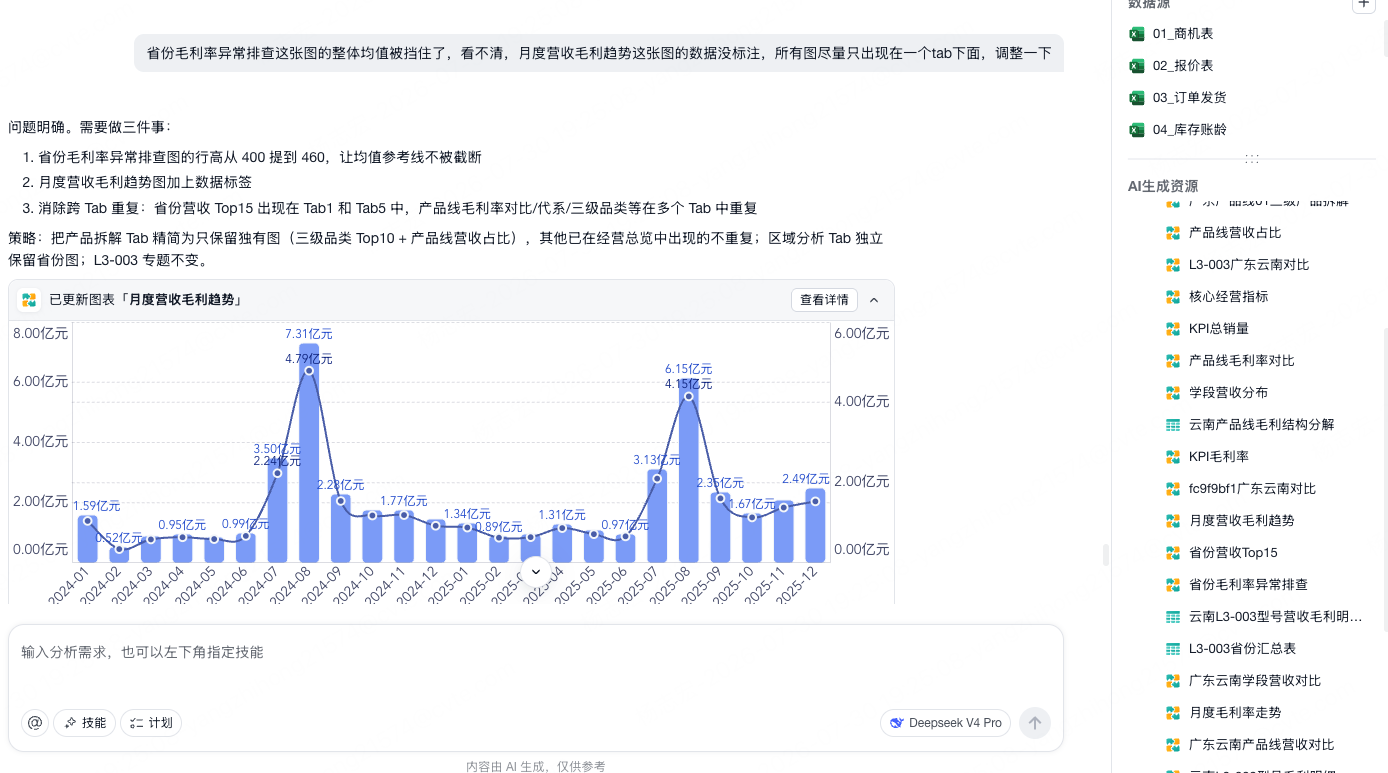Screen dimensions: 1388x773
Task: Click the chart icon next to 广东云南学段营收对比
Action: click(x=1173, y=681)
